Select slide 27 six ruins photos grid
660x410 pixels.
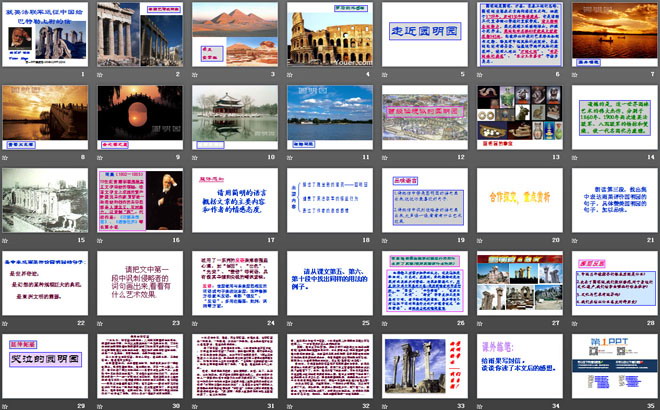pyautogui.click(x=520, y=283)
